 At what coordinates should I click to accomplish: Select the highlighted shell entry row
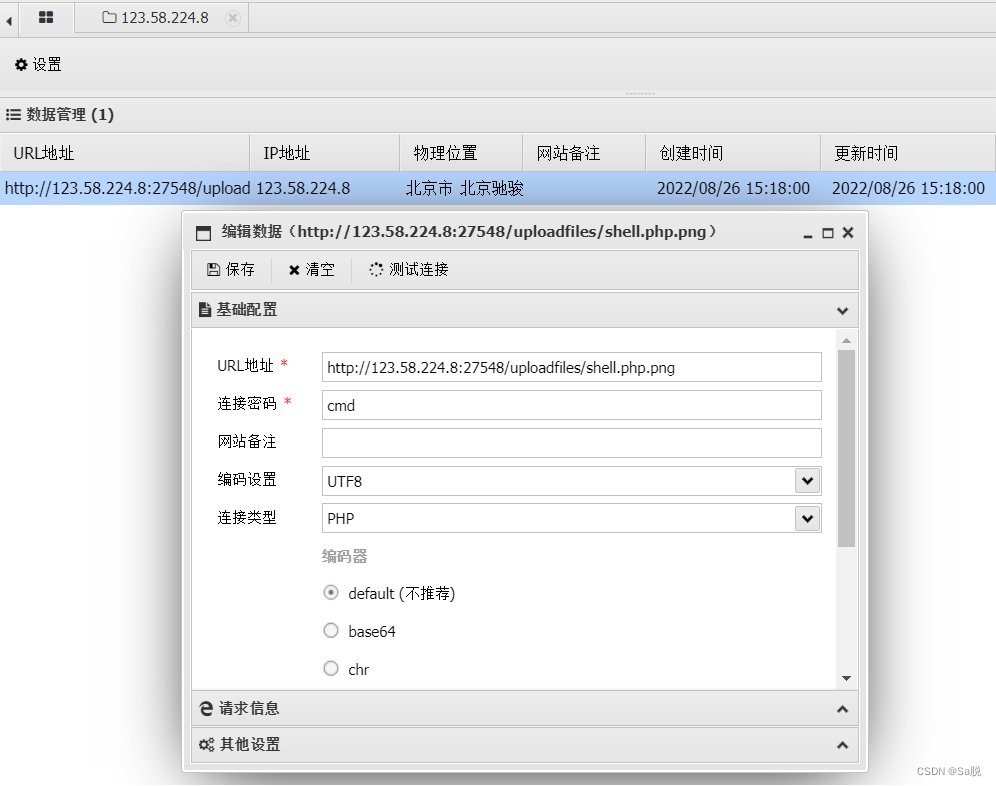(400, 188)
